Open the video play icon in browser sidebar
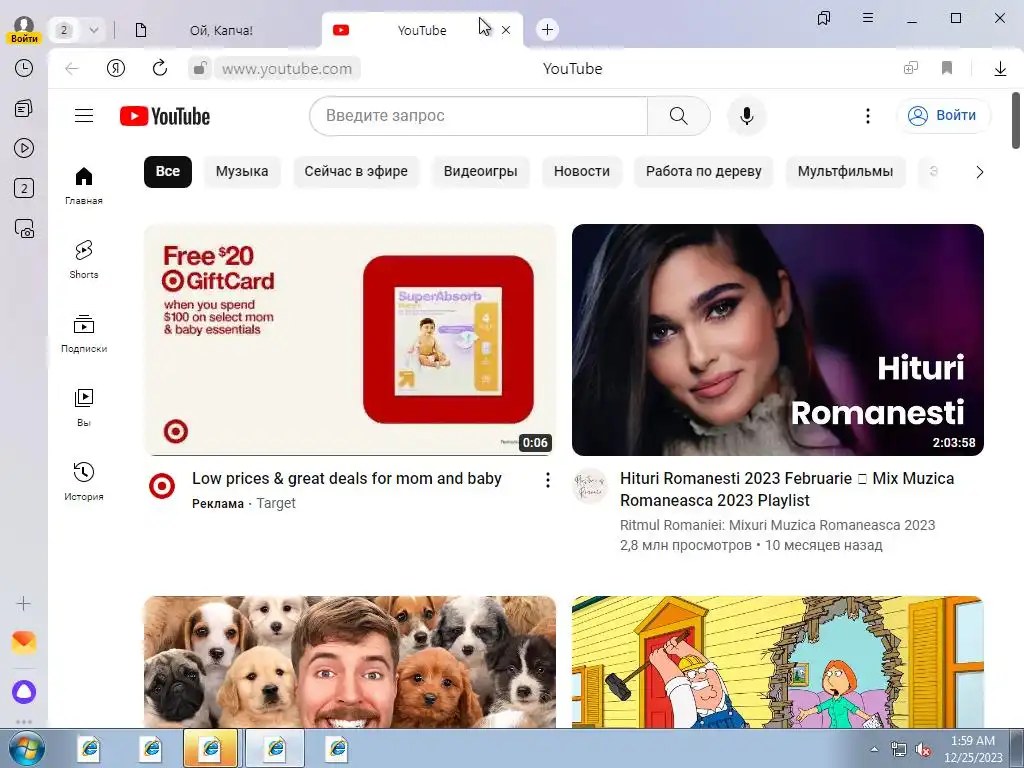Screen dimensions: 1024x768 pos(24,148)
